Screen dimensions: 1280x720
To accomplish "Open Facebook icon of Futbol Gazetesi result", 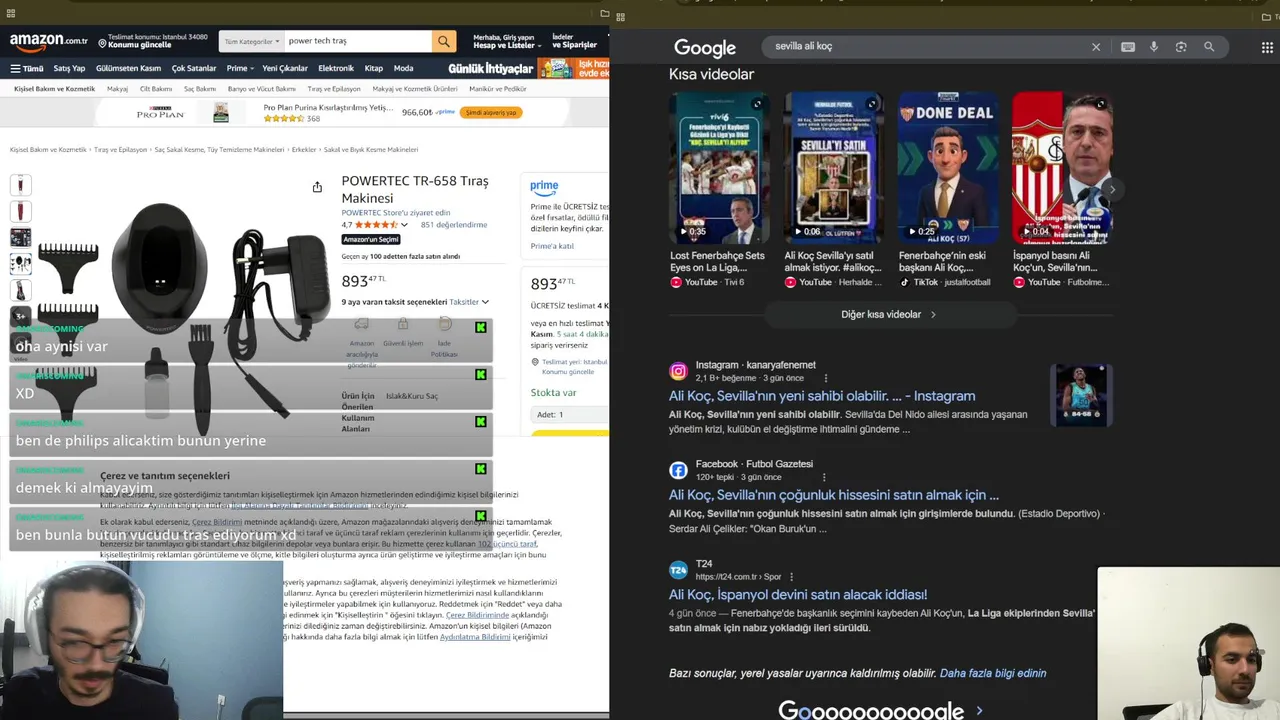I will [x=678, y=470].
